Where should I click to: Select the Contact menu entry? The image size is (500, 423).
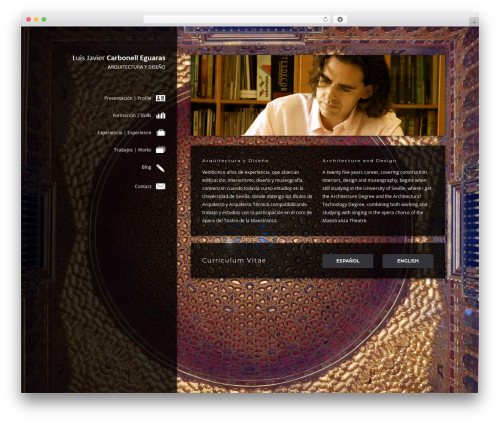click(143, 186)
